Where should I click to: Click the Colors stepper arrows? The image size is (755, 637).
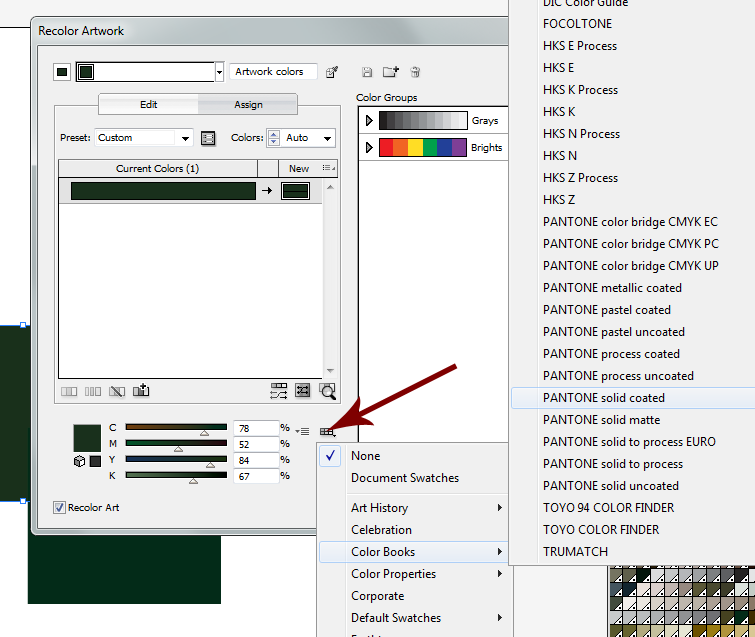pos(273,138)
